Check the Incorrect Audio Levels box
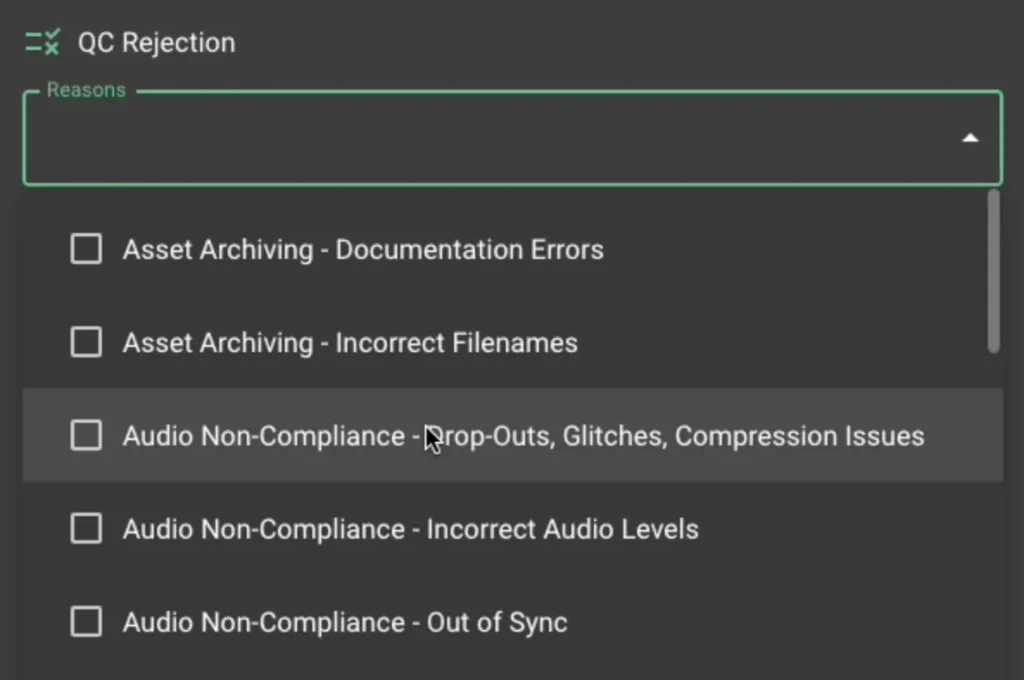Image resolution: width=1024 pixels, height=680 pixels. click(86, 529)
